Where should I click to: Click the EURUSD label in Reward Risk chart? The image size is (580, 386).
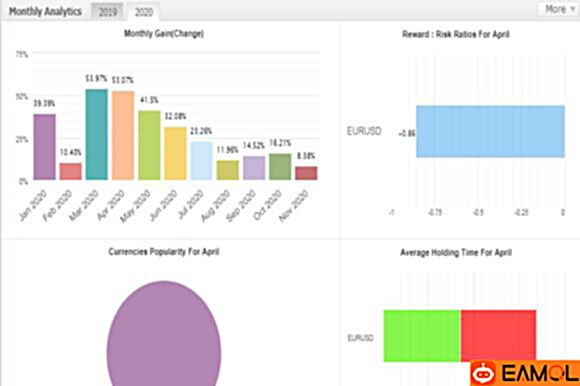click(x=364, y=131)
